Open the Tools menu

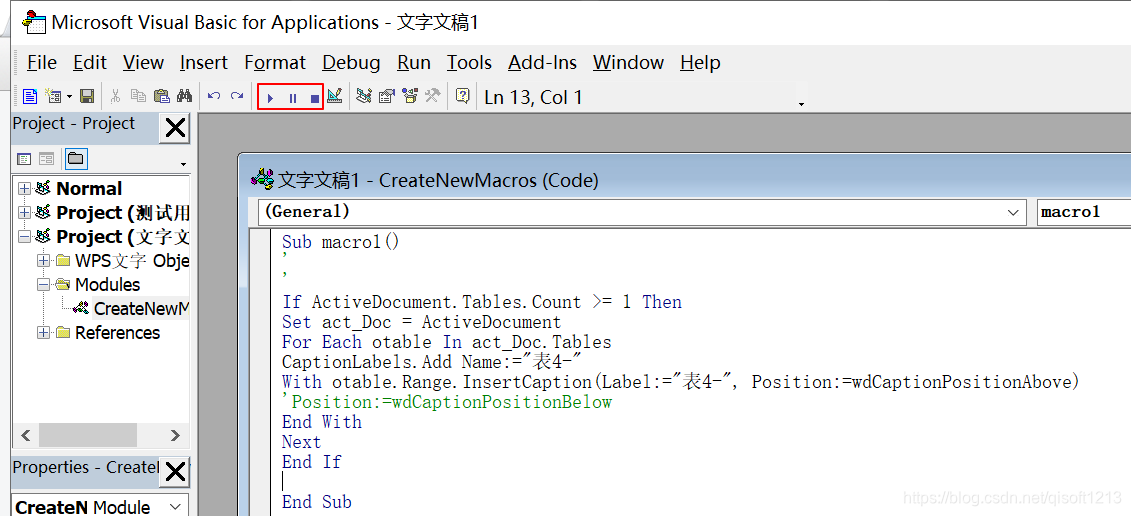click(469, 63)
